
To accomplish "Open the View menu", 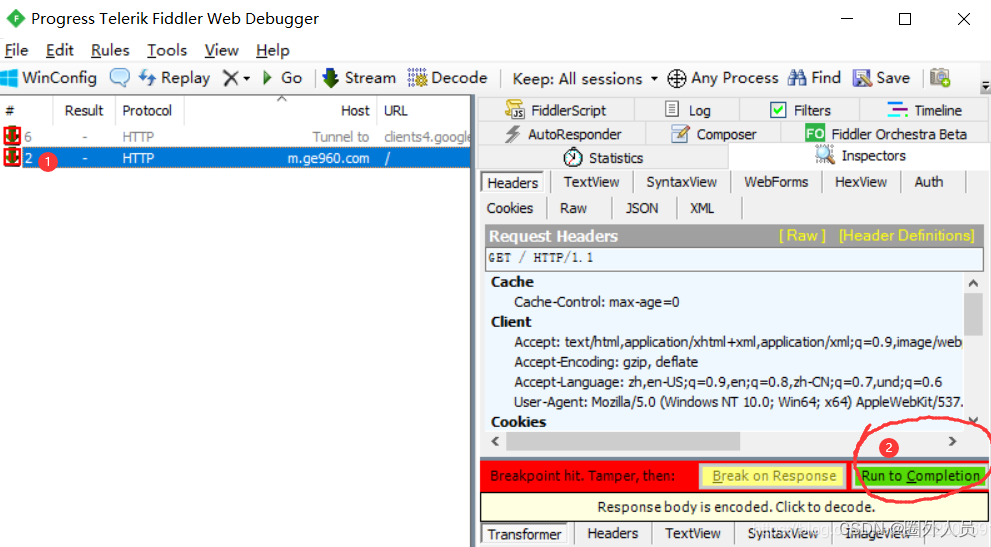I will tap(221, 50).
